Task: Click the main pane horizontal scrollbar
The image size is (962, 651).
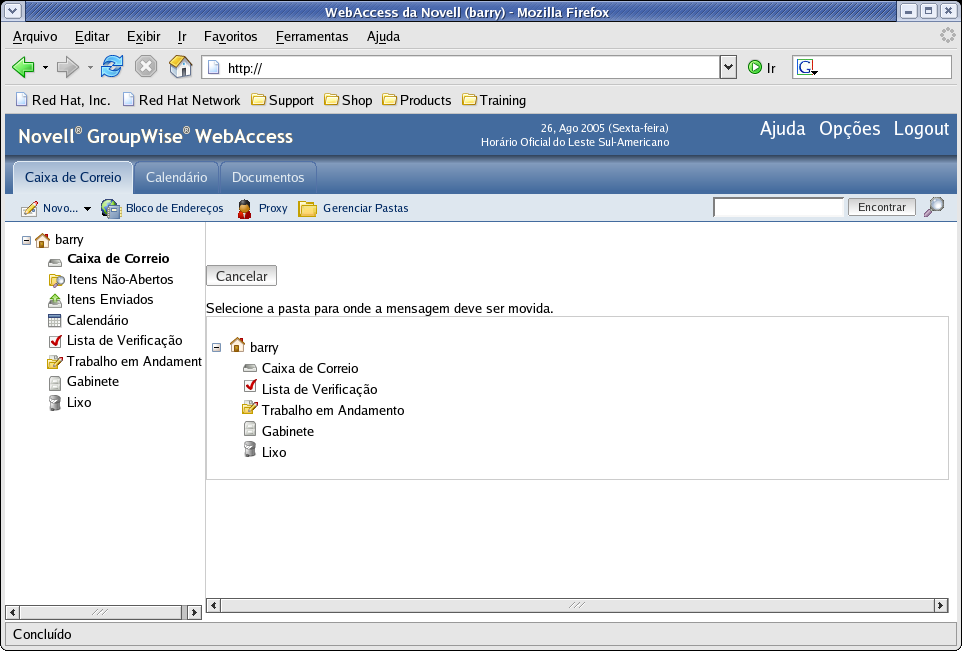Action: 577,605
